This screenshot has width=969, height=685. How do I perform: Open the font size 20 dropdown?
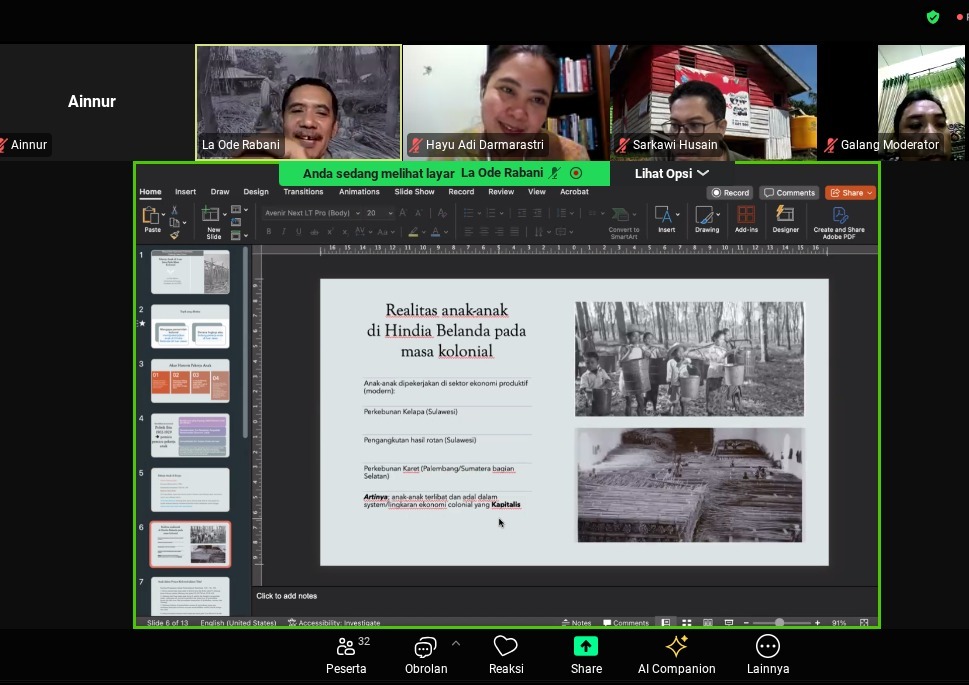(391, 213)
